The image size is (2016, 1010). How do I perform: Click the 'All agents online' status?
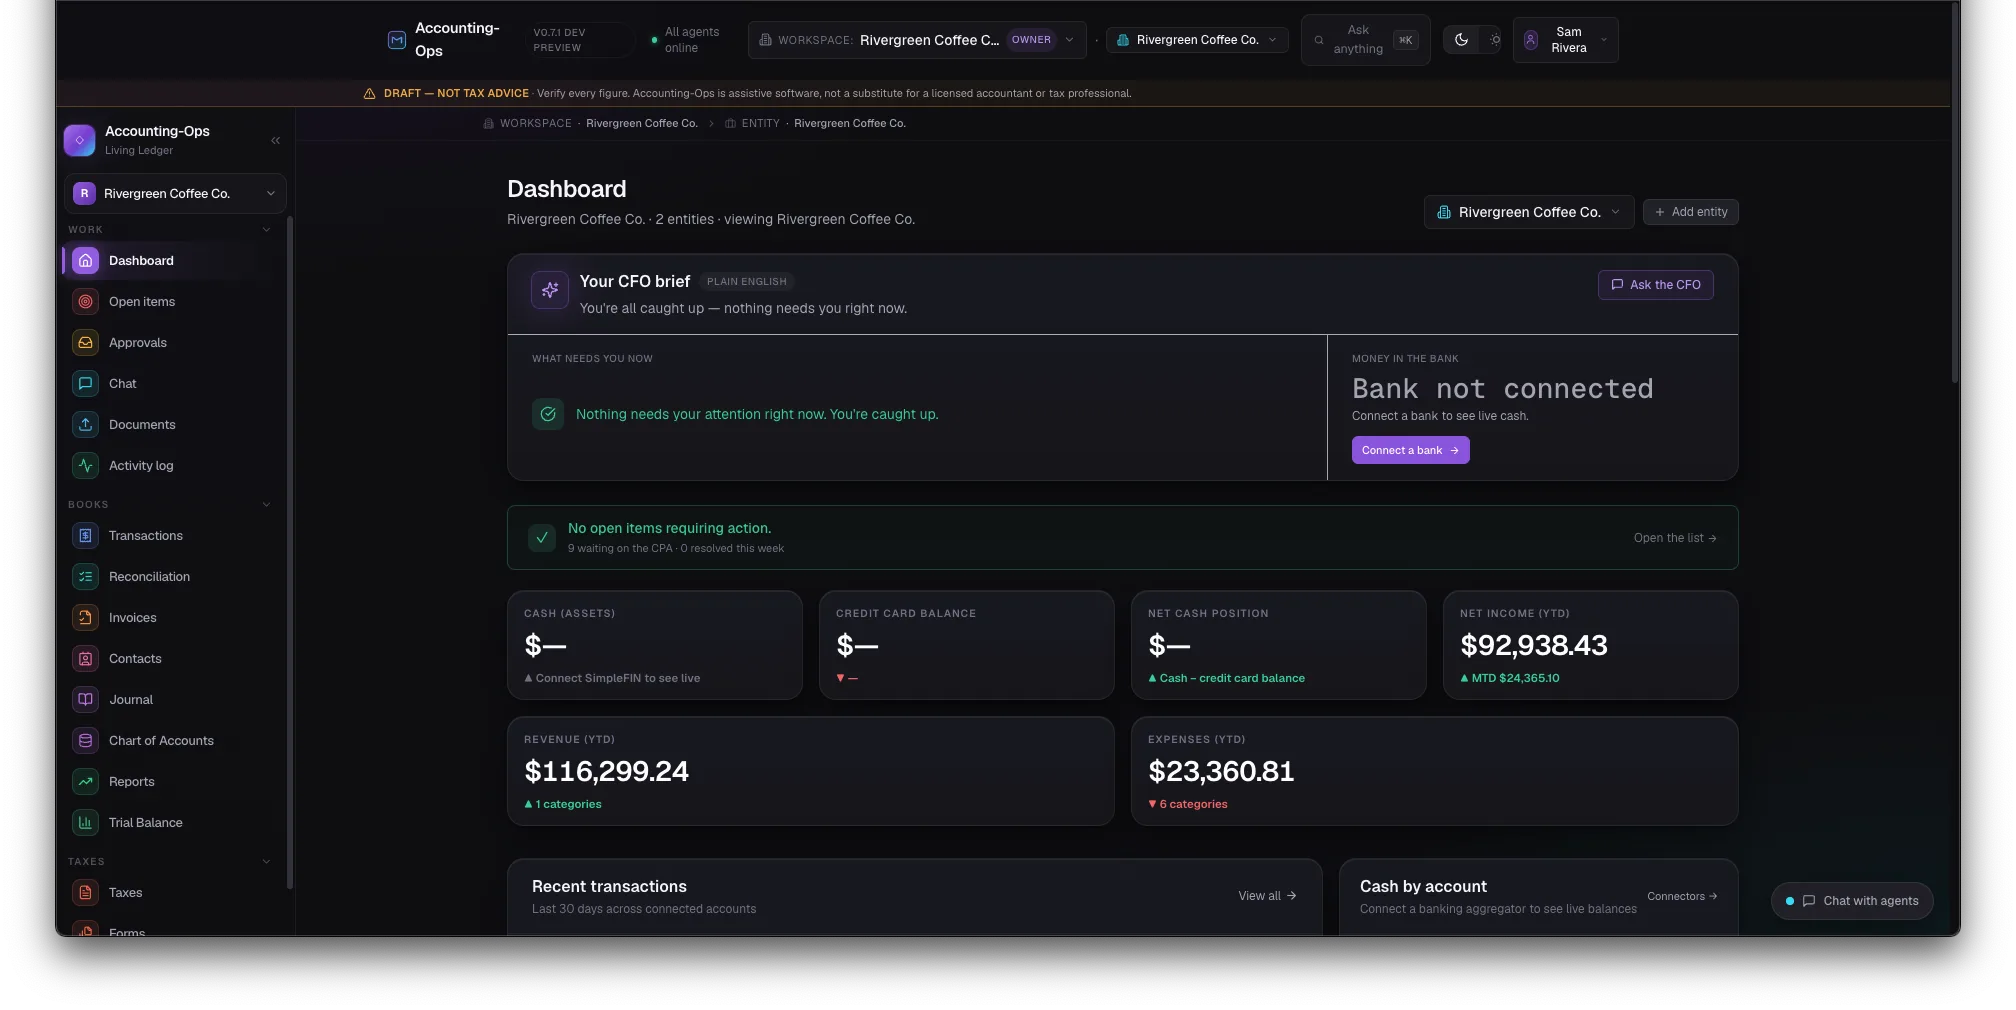685,40
